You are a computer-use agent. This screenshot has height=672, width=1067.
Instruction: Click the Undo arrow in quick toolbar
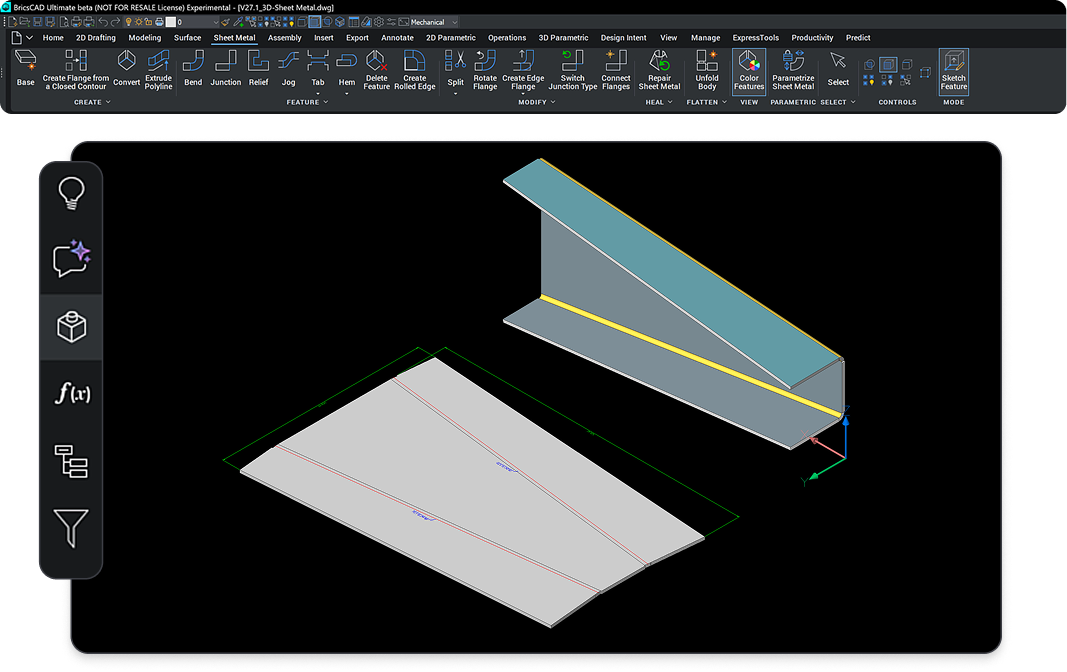[x=103, y=22]
